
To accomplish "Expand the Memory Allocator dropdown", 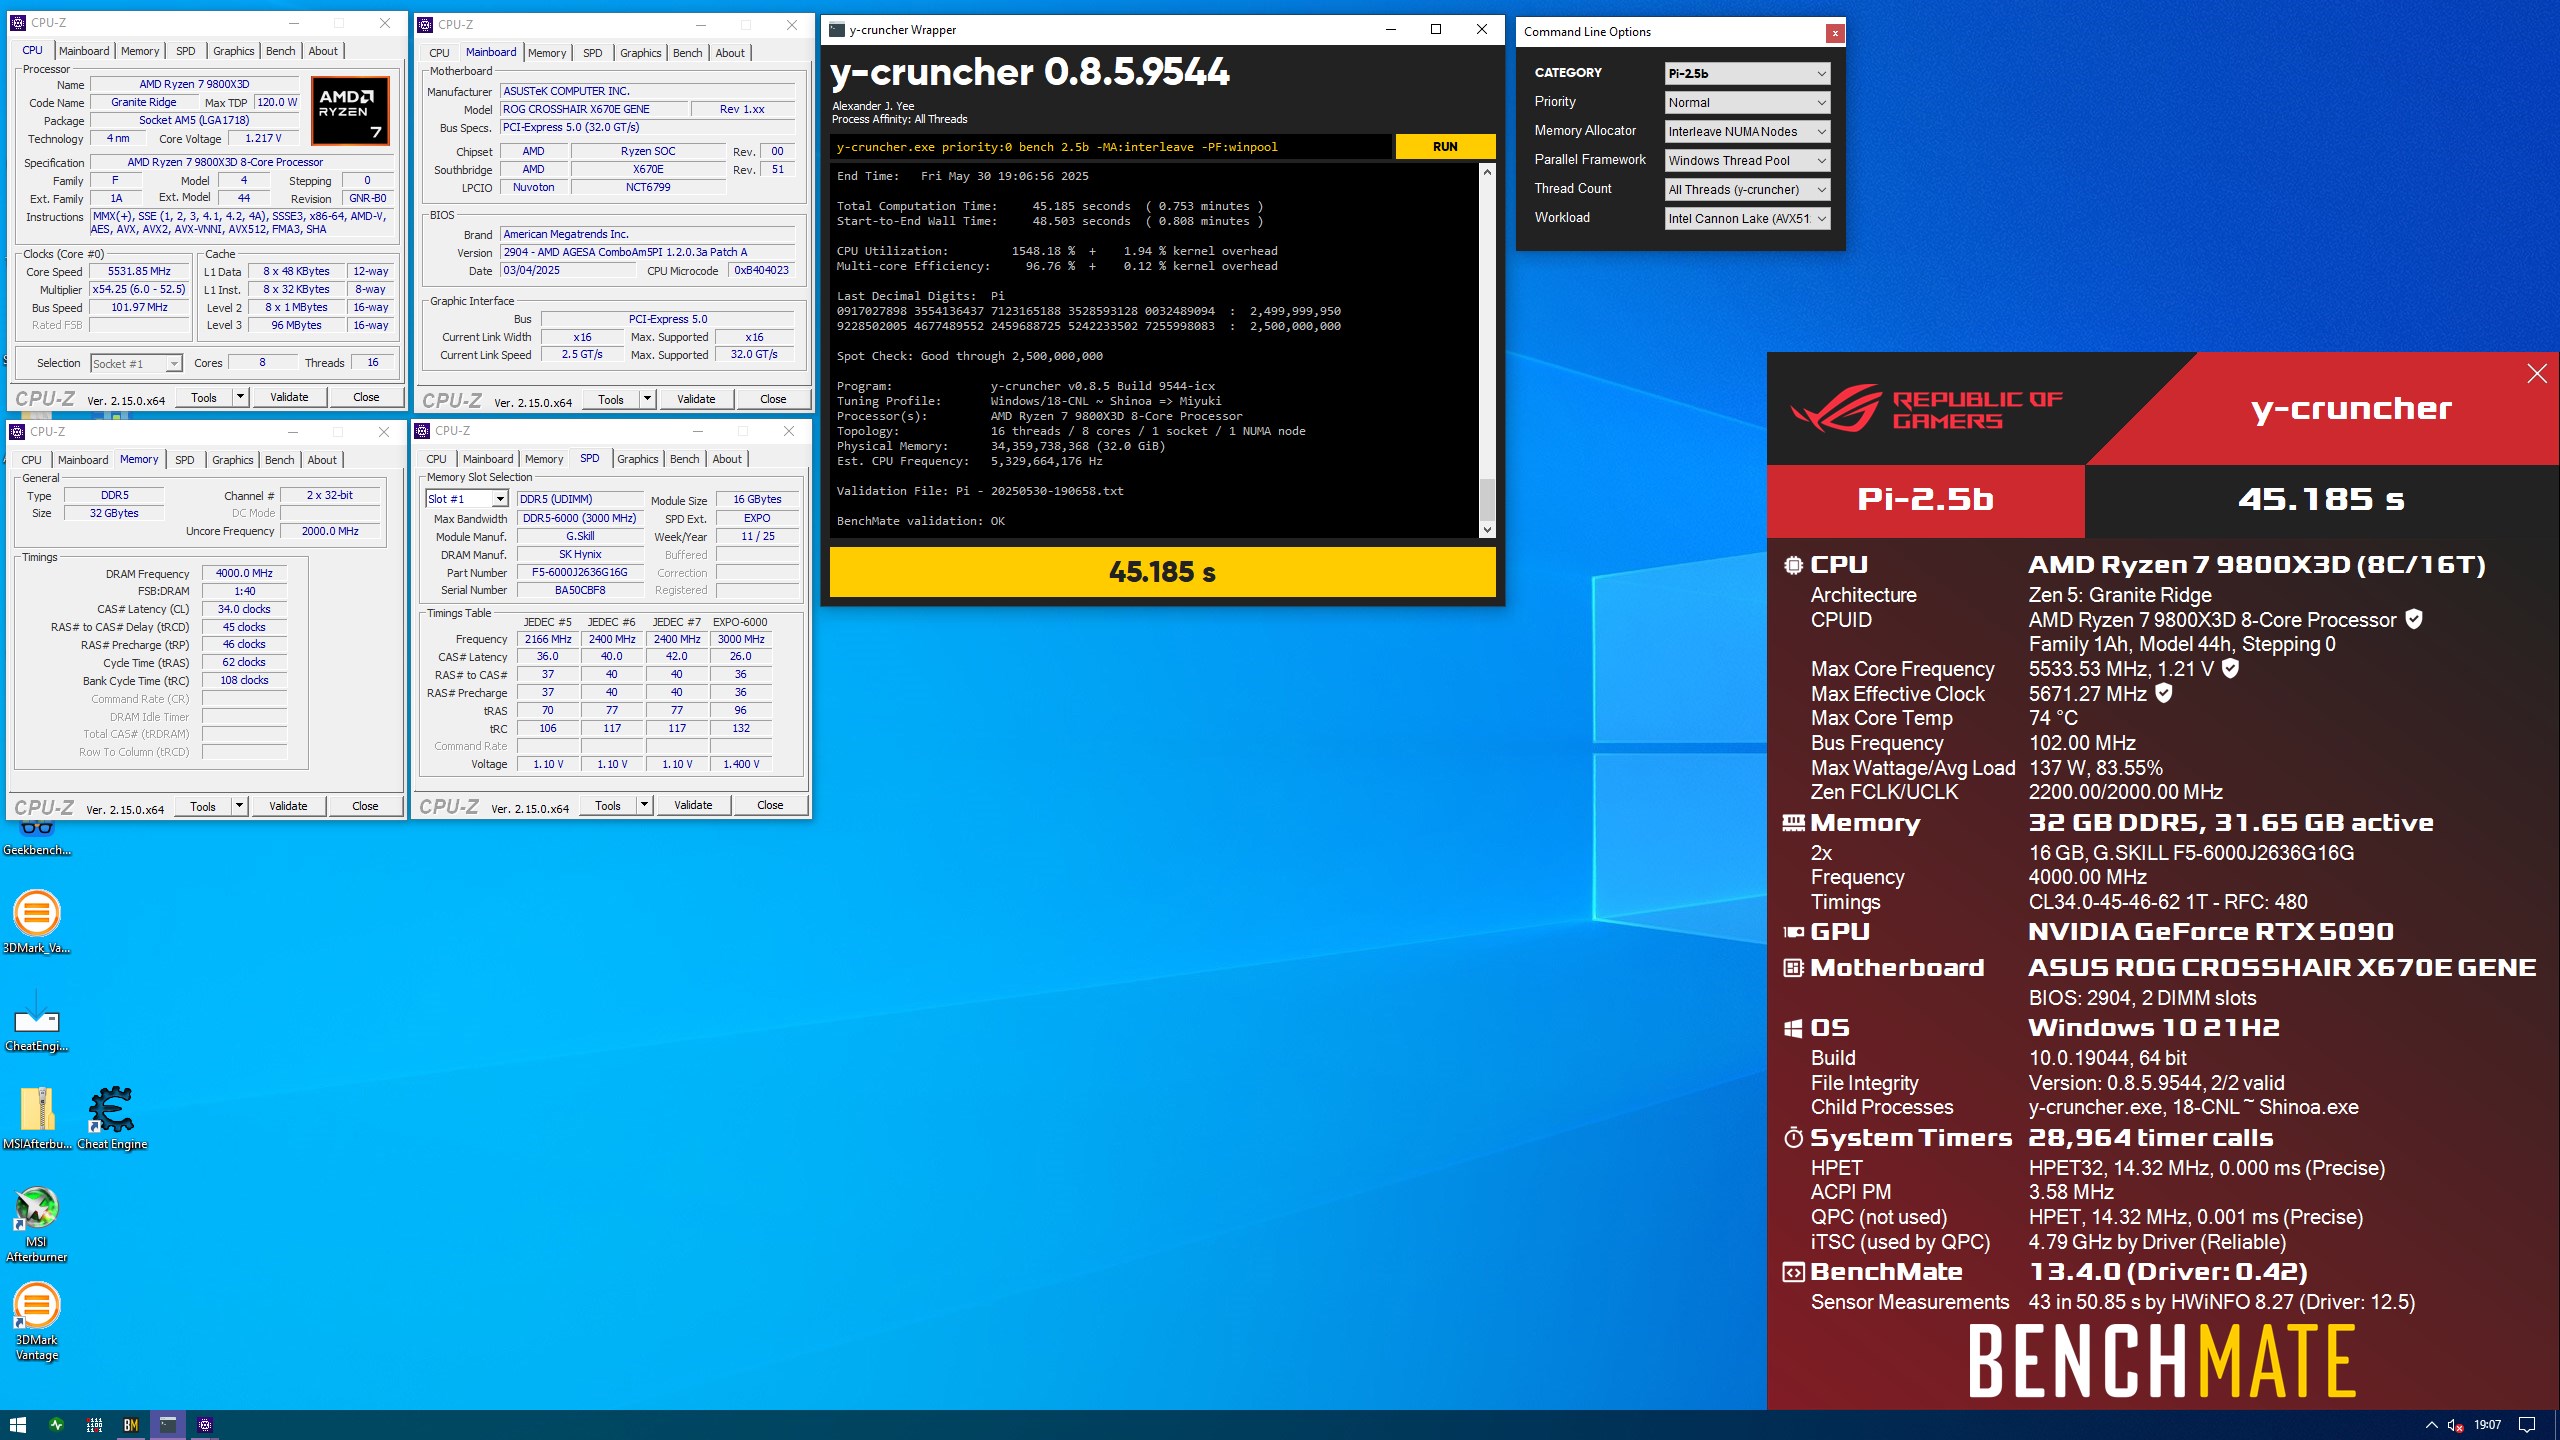I will (x=1747, y=131).
